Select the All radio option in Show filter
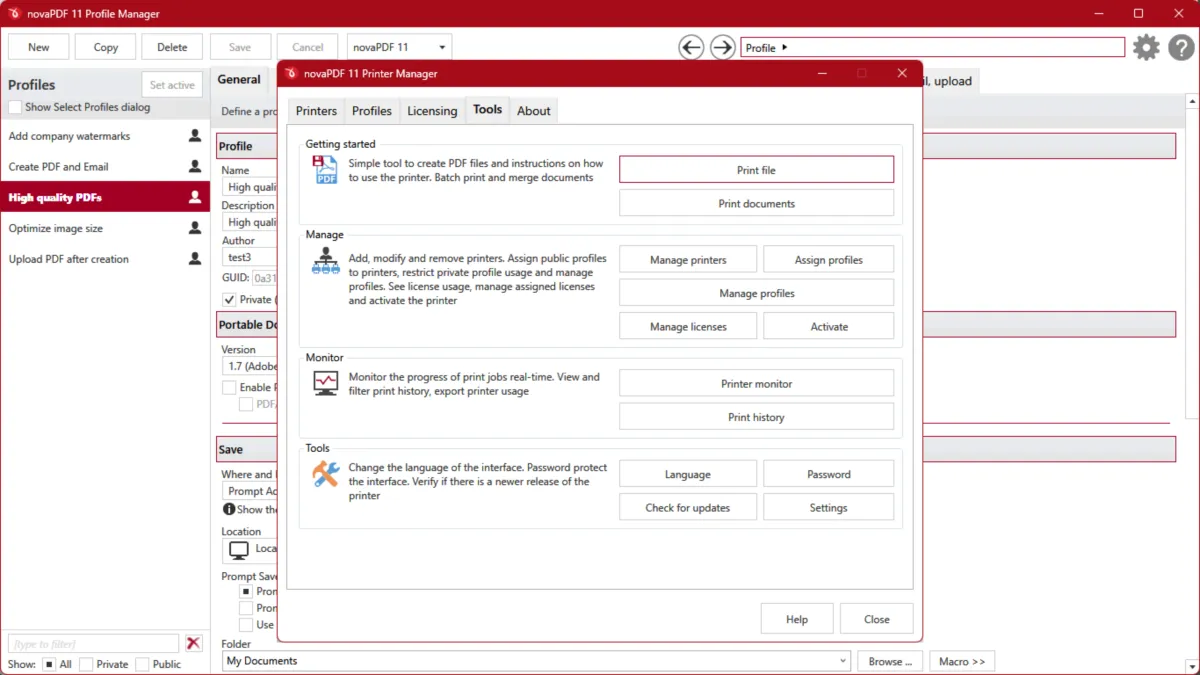Viewport: 1200px width, 675px height. coord(48,664)
